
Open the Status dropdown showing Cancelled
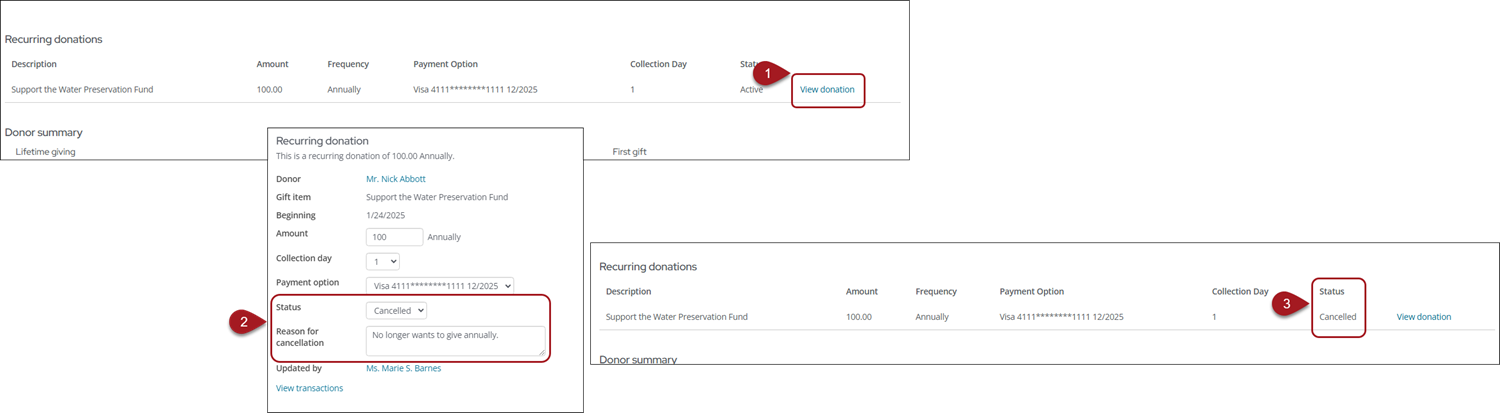click(x=396, y=311)
